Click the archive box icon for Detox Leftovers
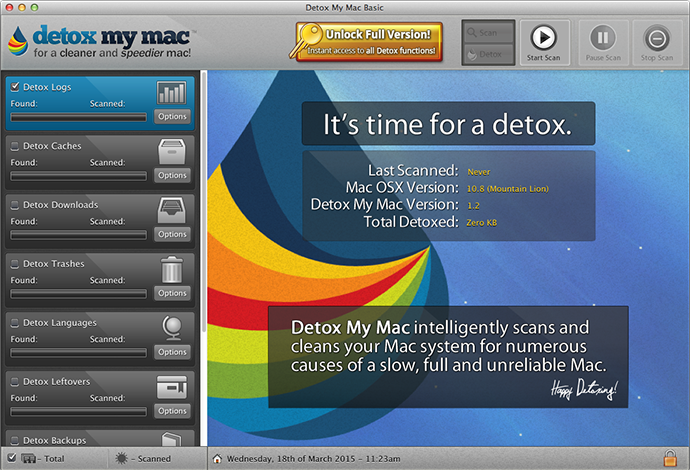Screen dimensions: 690x470 (172, 387)
